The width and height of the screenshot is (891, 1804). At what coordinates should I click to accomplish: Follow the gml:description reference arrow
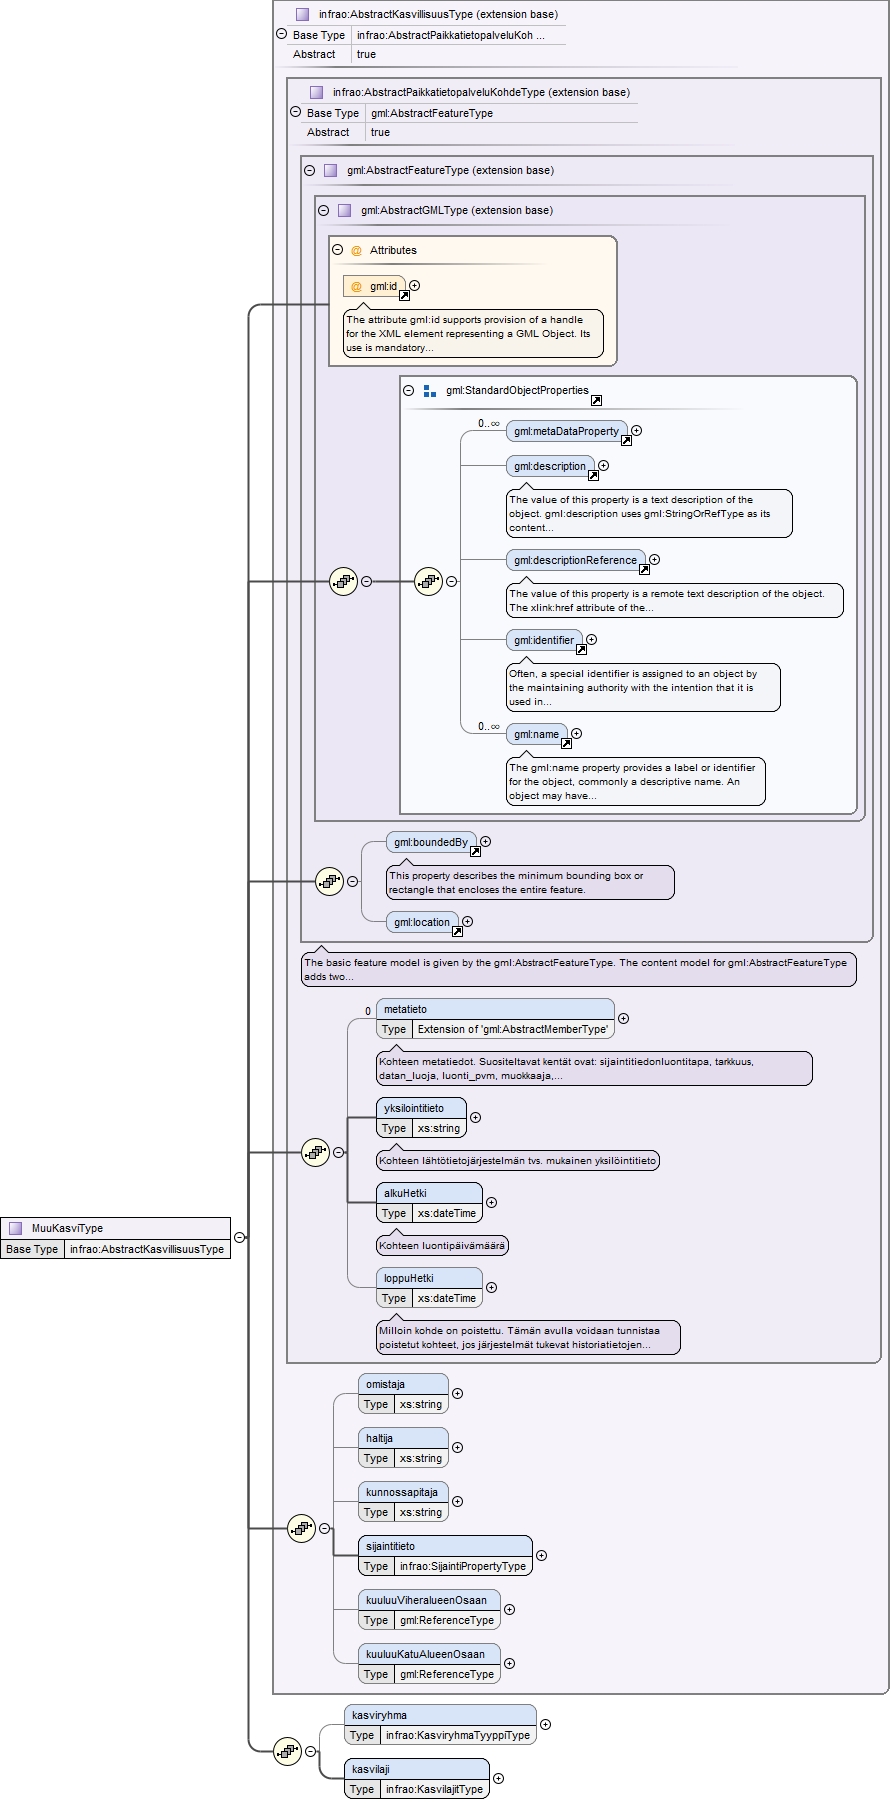tap(593, 475)
